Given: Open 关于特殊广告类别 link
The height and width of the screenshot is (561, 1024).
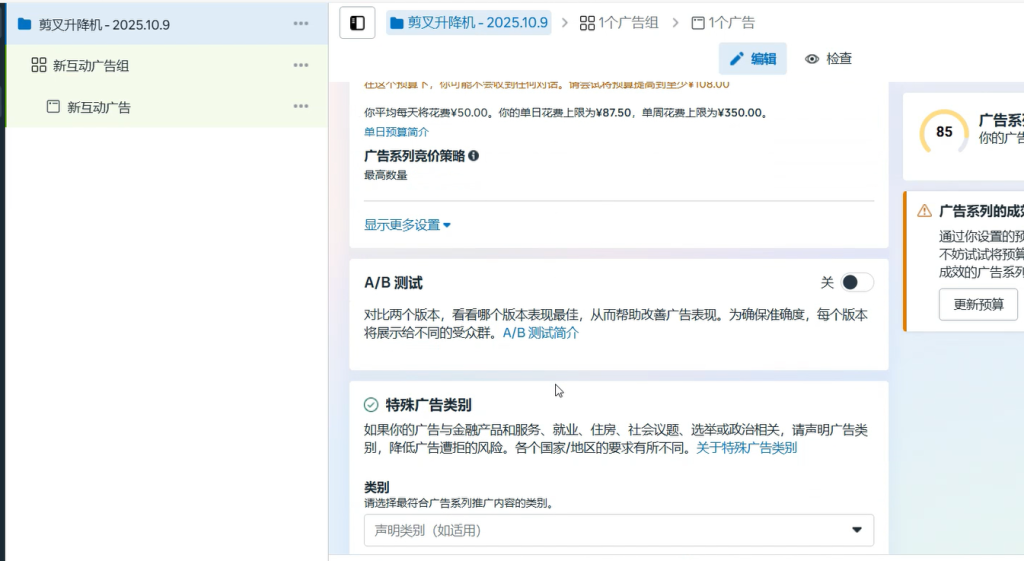Looking at the screenshot, I should (x=746, y=448).
